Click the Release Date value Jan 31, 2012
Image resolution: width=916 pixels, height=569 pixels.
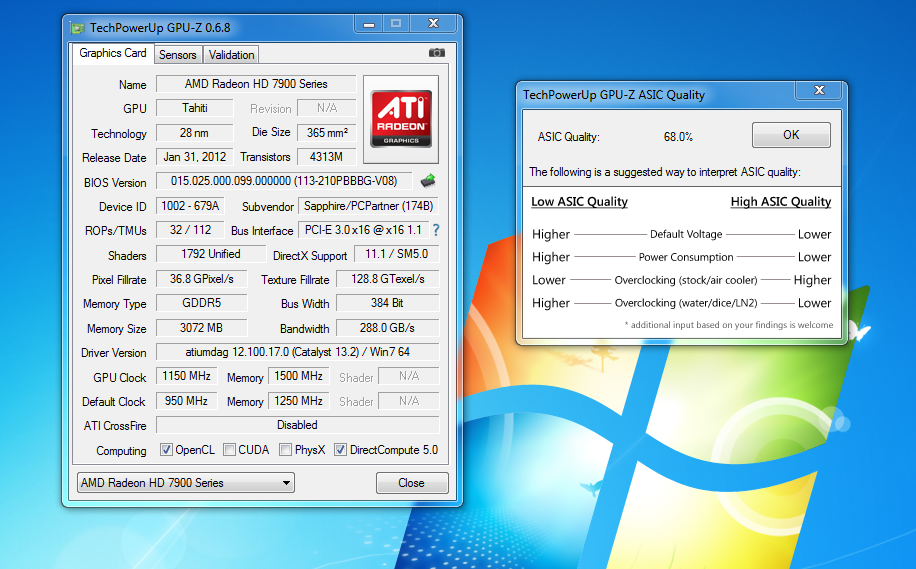[x=195, y=157]
